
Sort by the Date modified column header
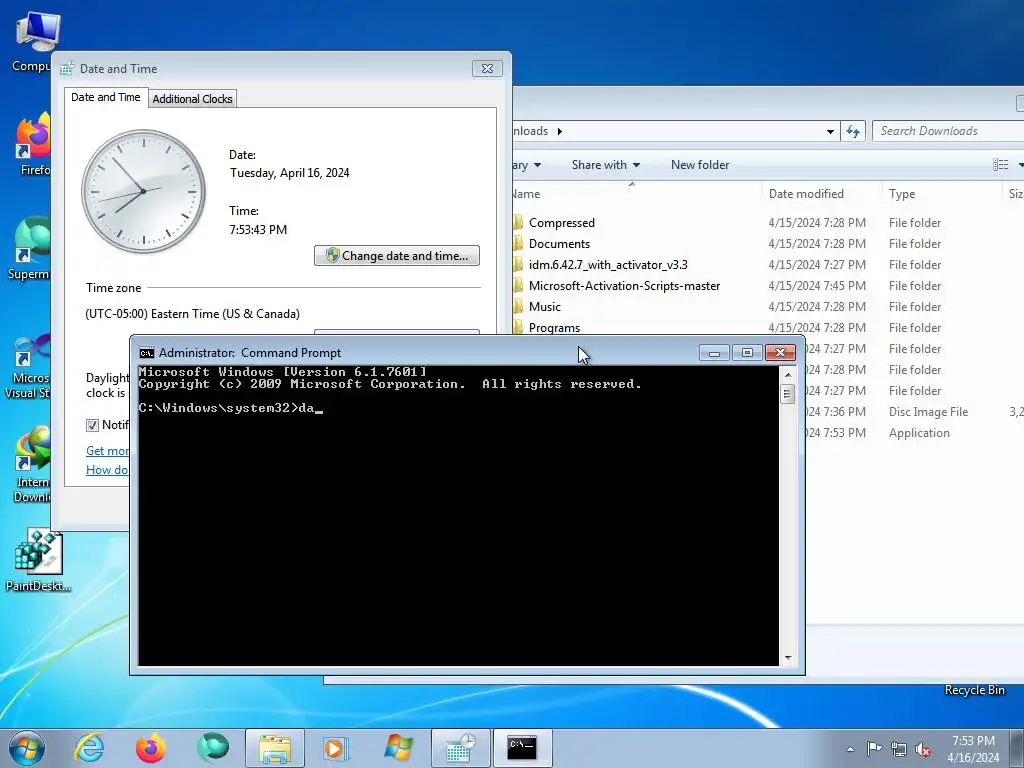coord(822,194)
